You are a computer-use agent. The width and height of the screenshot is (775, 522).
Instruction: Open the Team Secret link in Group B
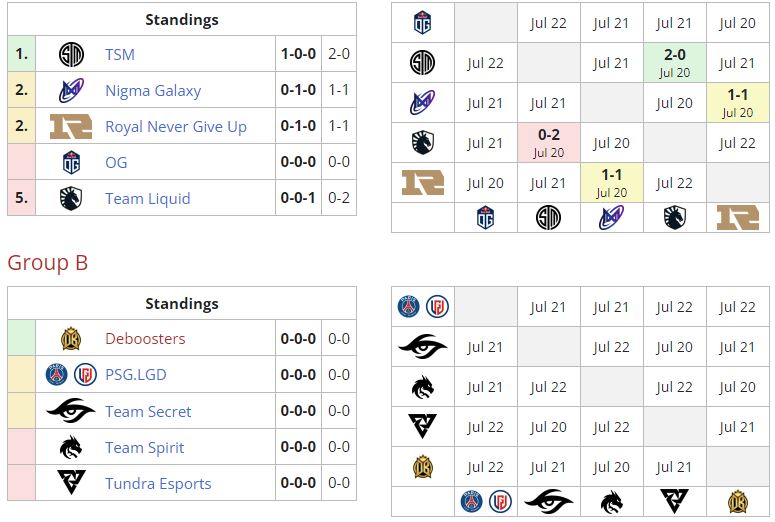(148, 411)
